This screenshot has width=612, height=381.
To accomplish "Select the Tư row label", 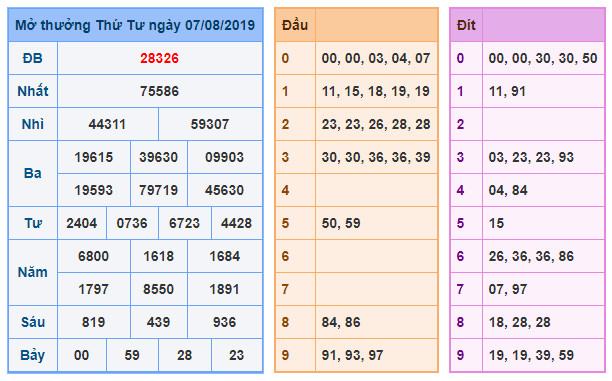I will tap(33, 223).
